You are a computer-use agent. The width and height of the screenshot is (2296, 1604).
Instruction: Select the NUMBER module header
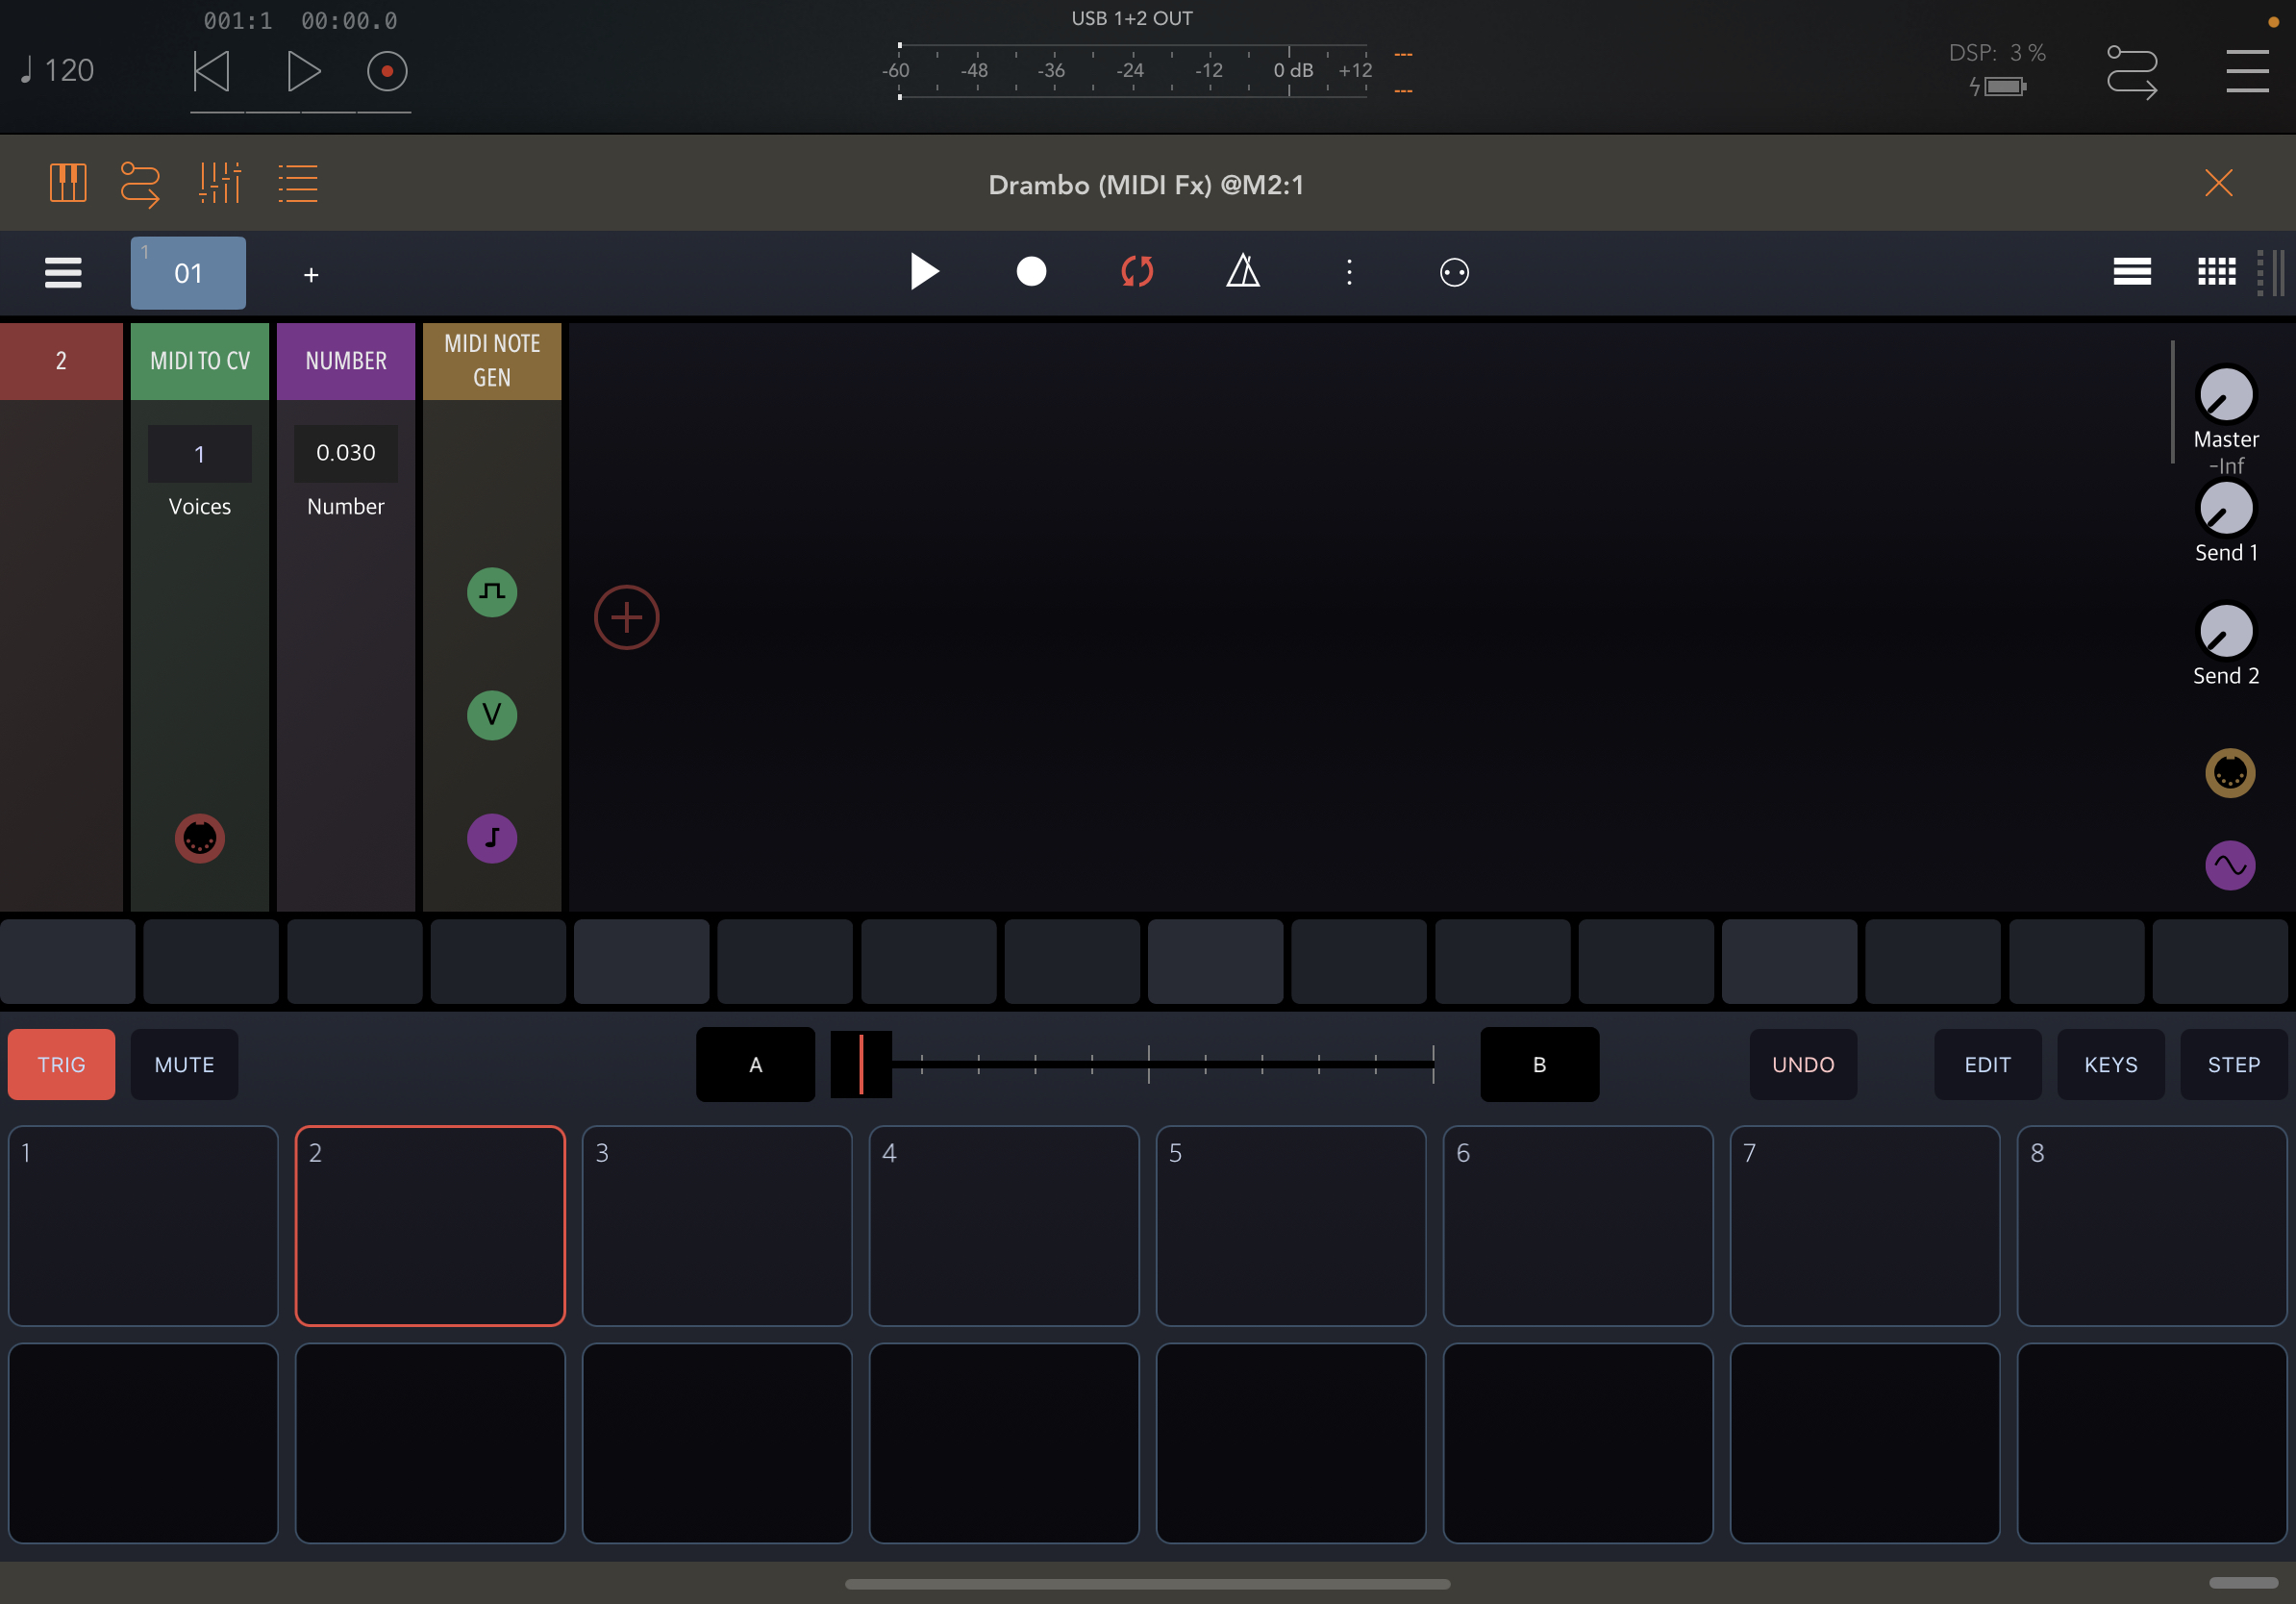pyautogui.click(x=346, y=361)
